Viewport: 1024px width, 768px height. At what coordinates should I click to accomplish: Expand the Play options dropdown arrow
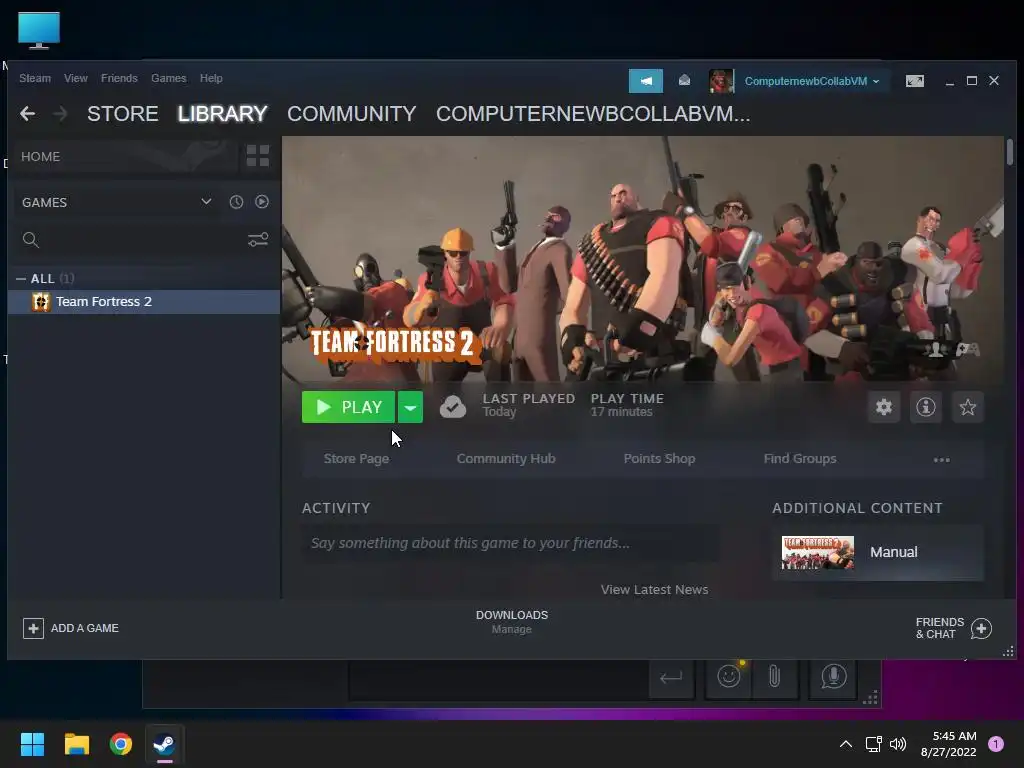tap(410, 407)
